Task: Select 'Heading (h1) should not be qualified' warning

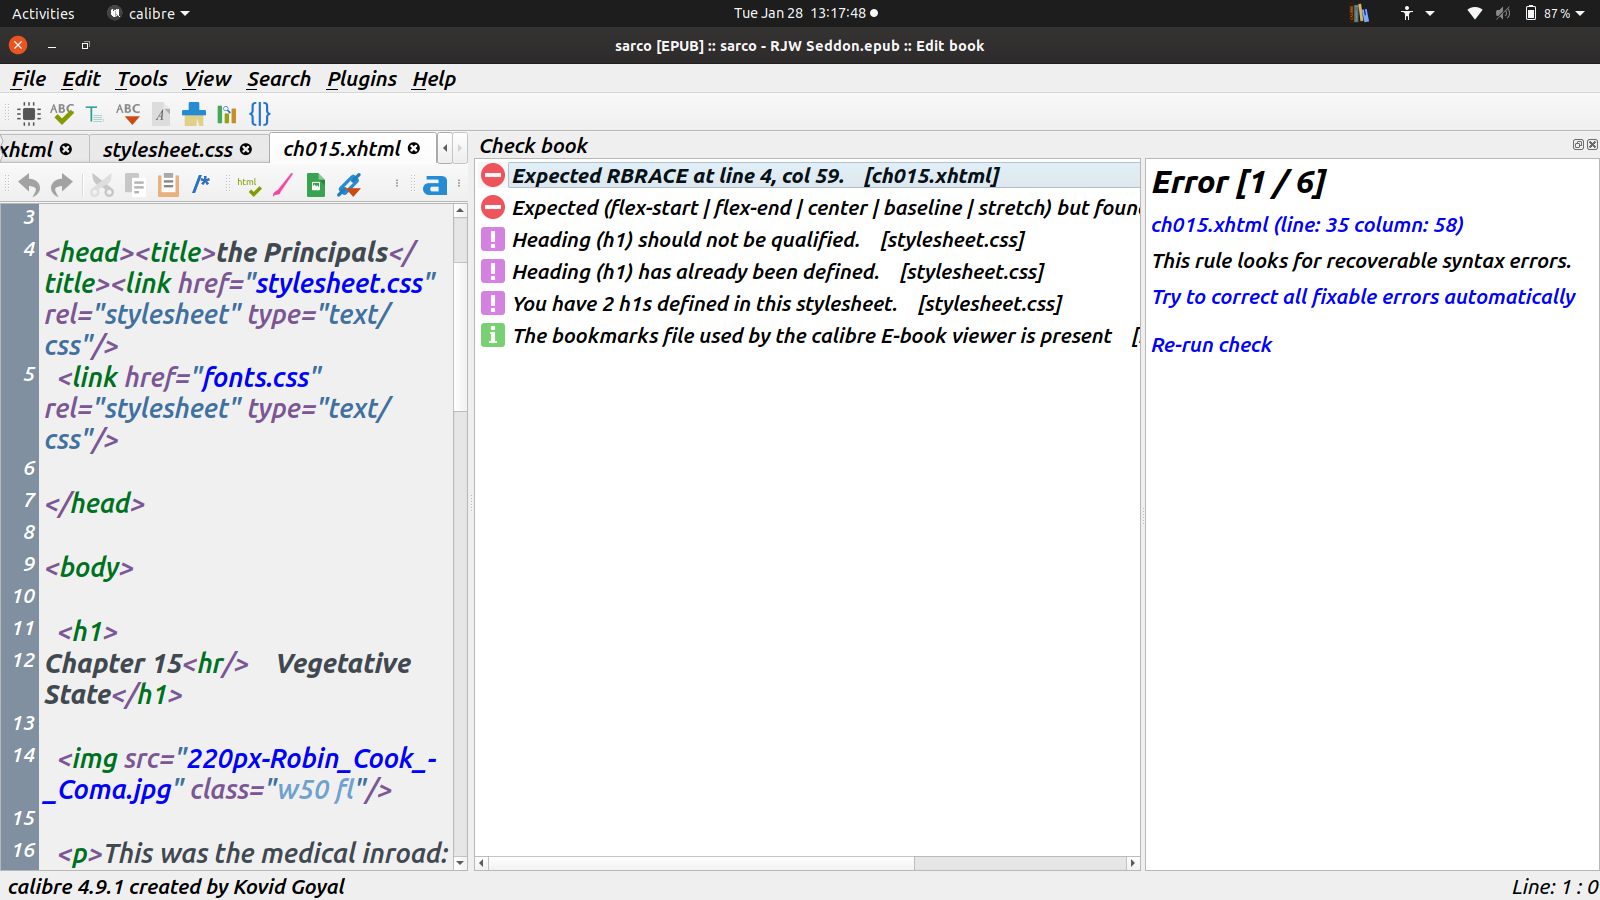Action: pos(808,240)
